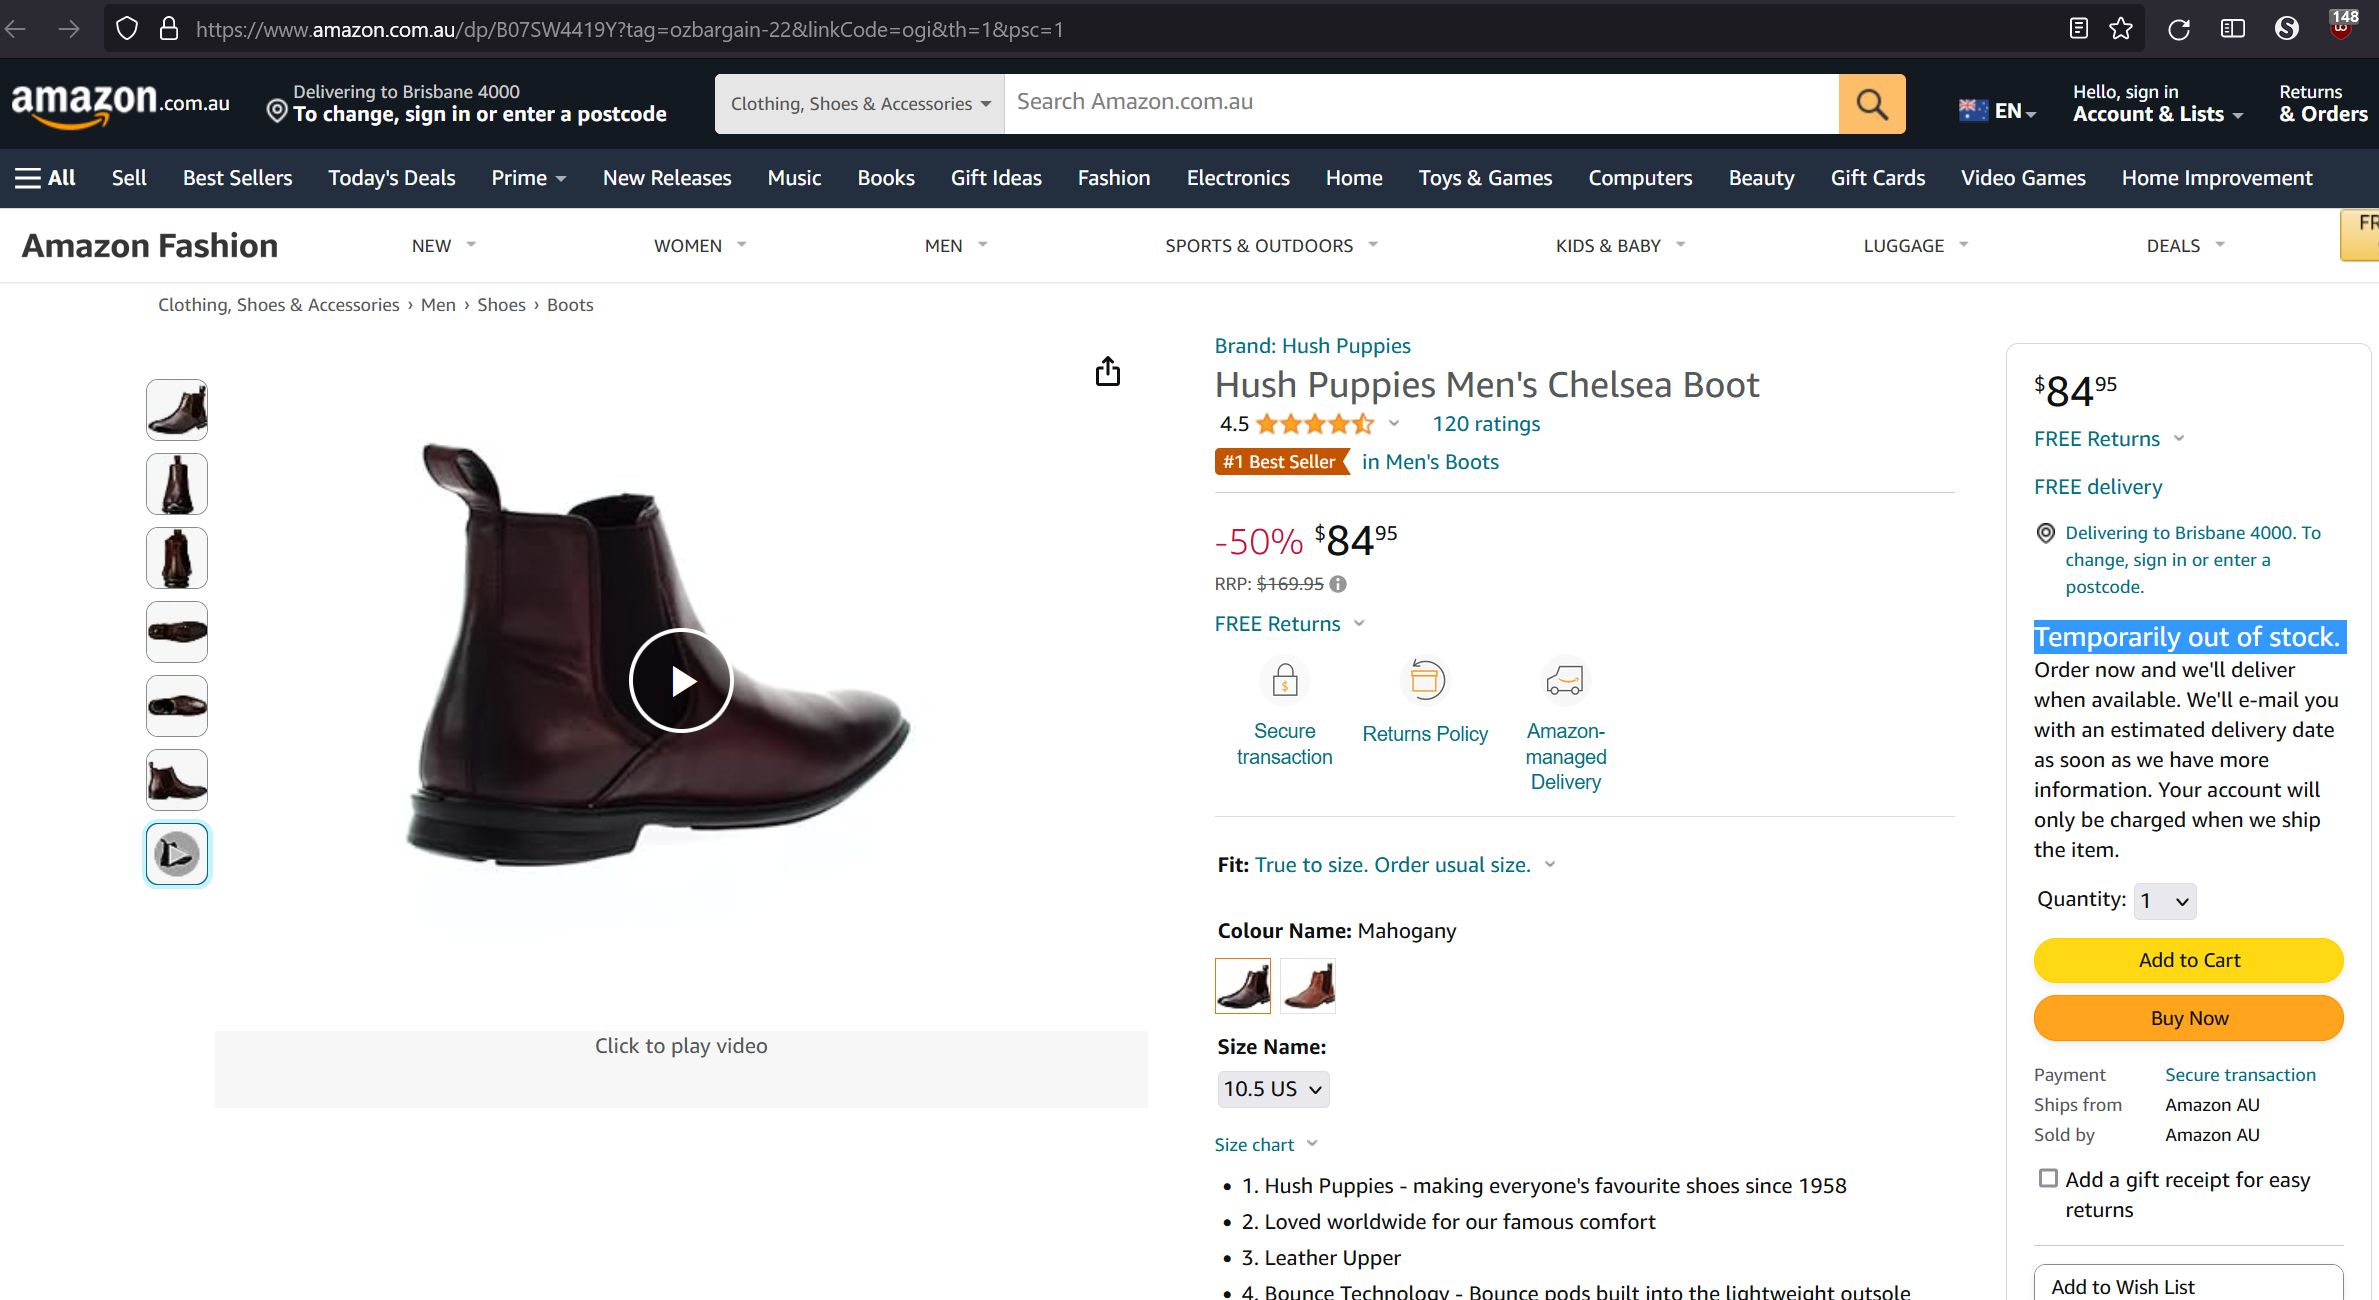Click the share icon above product image
This screenshot has width=2379, height=1300.
[1107, 371]
